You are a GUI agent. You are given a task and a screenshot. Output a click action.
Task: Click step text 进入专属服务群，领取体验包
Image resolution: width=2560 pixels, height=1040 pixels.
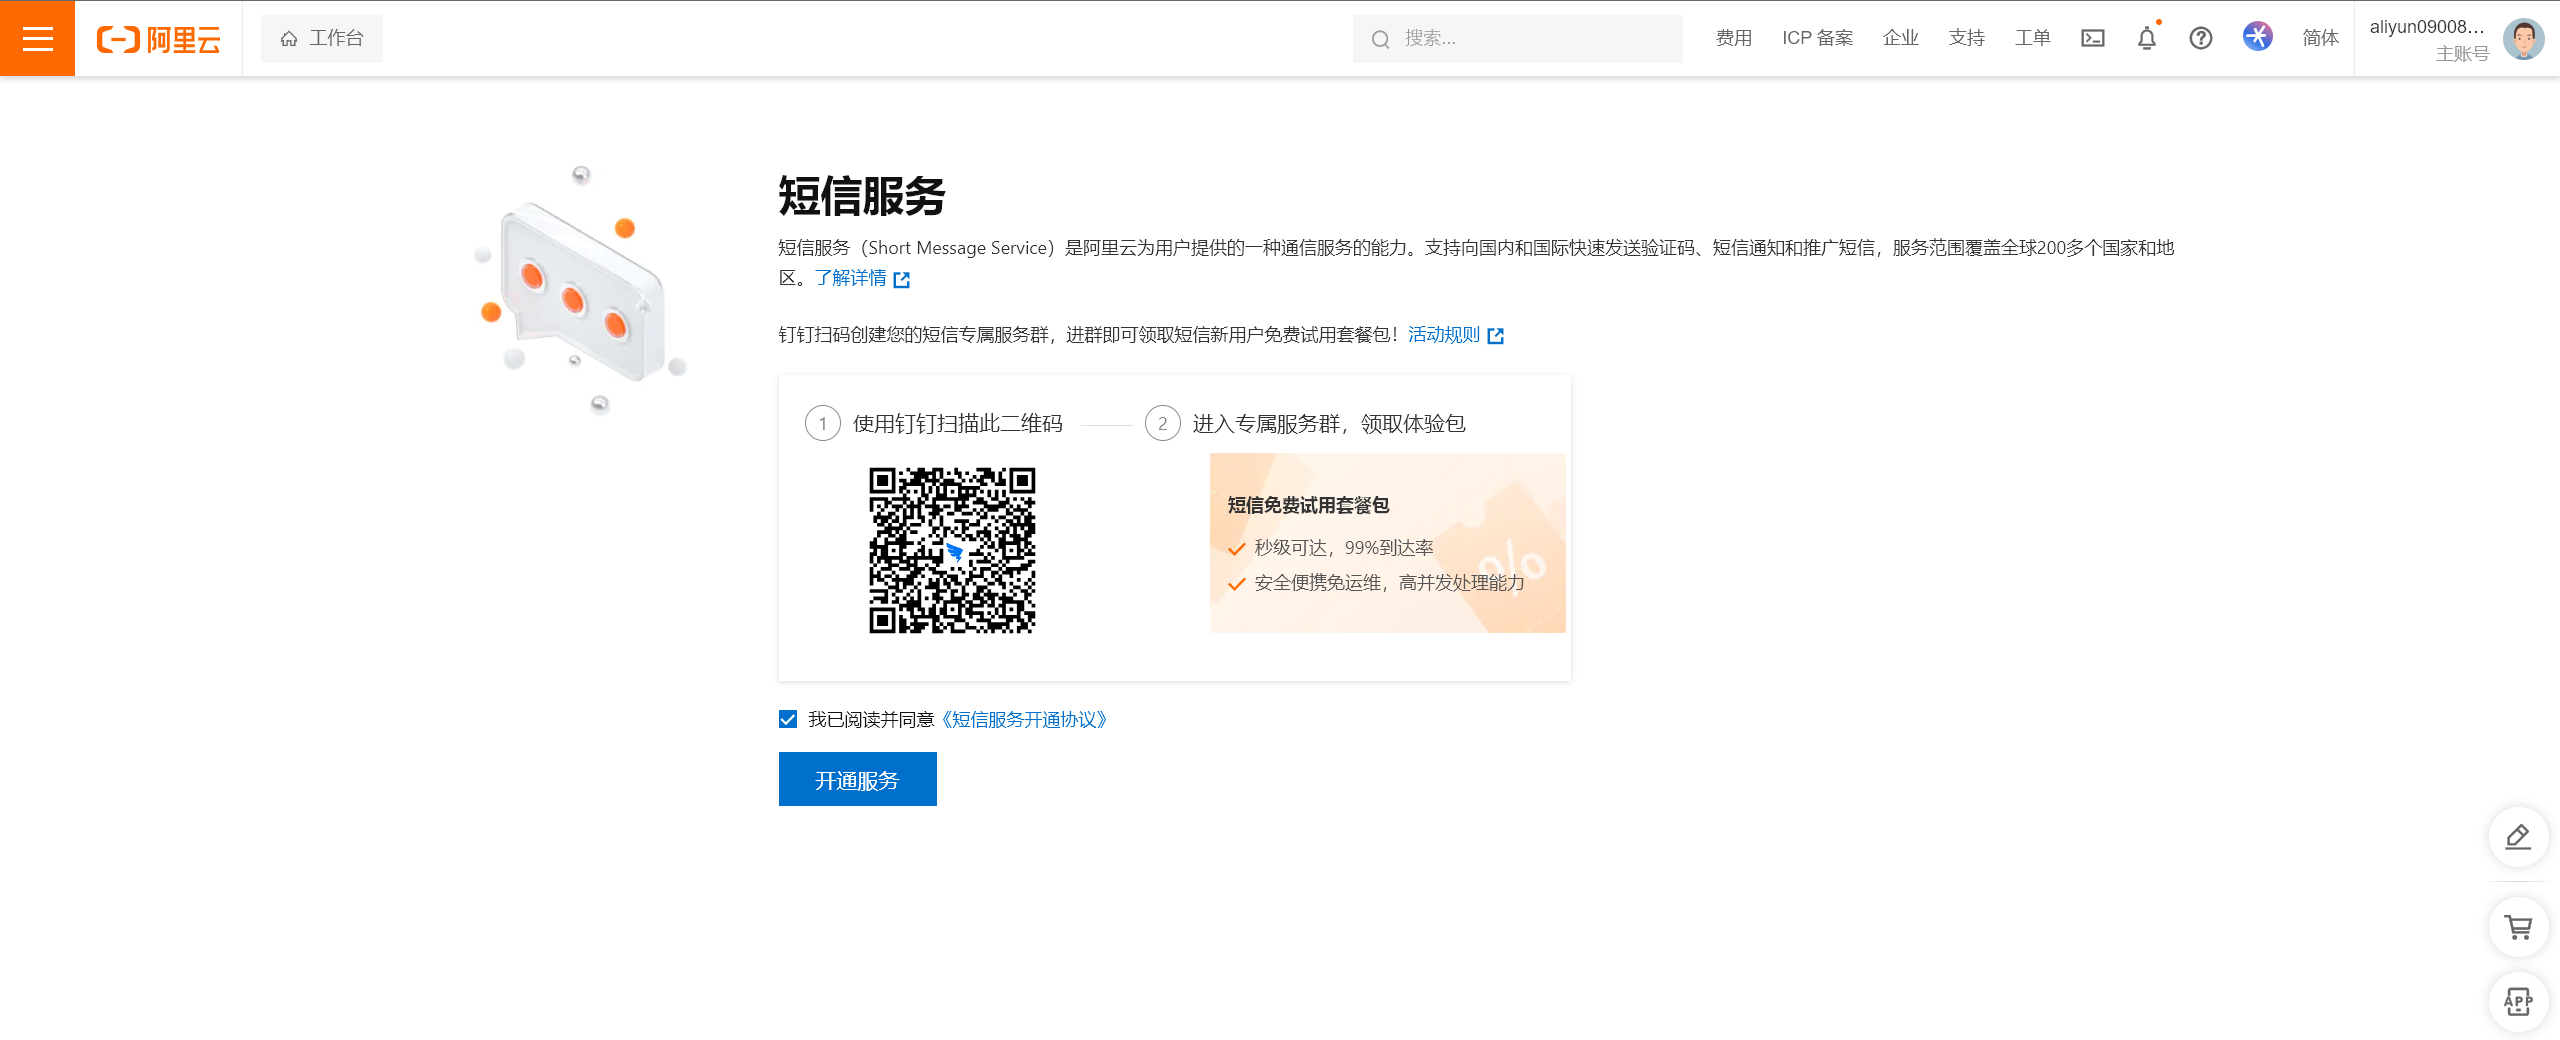(1329, 424)
